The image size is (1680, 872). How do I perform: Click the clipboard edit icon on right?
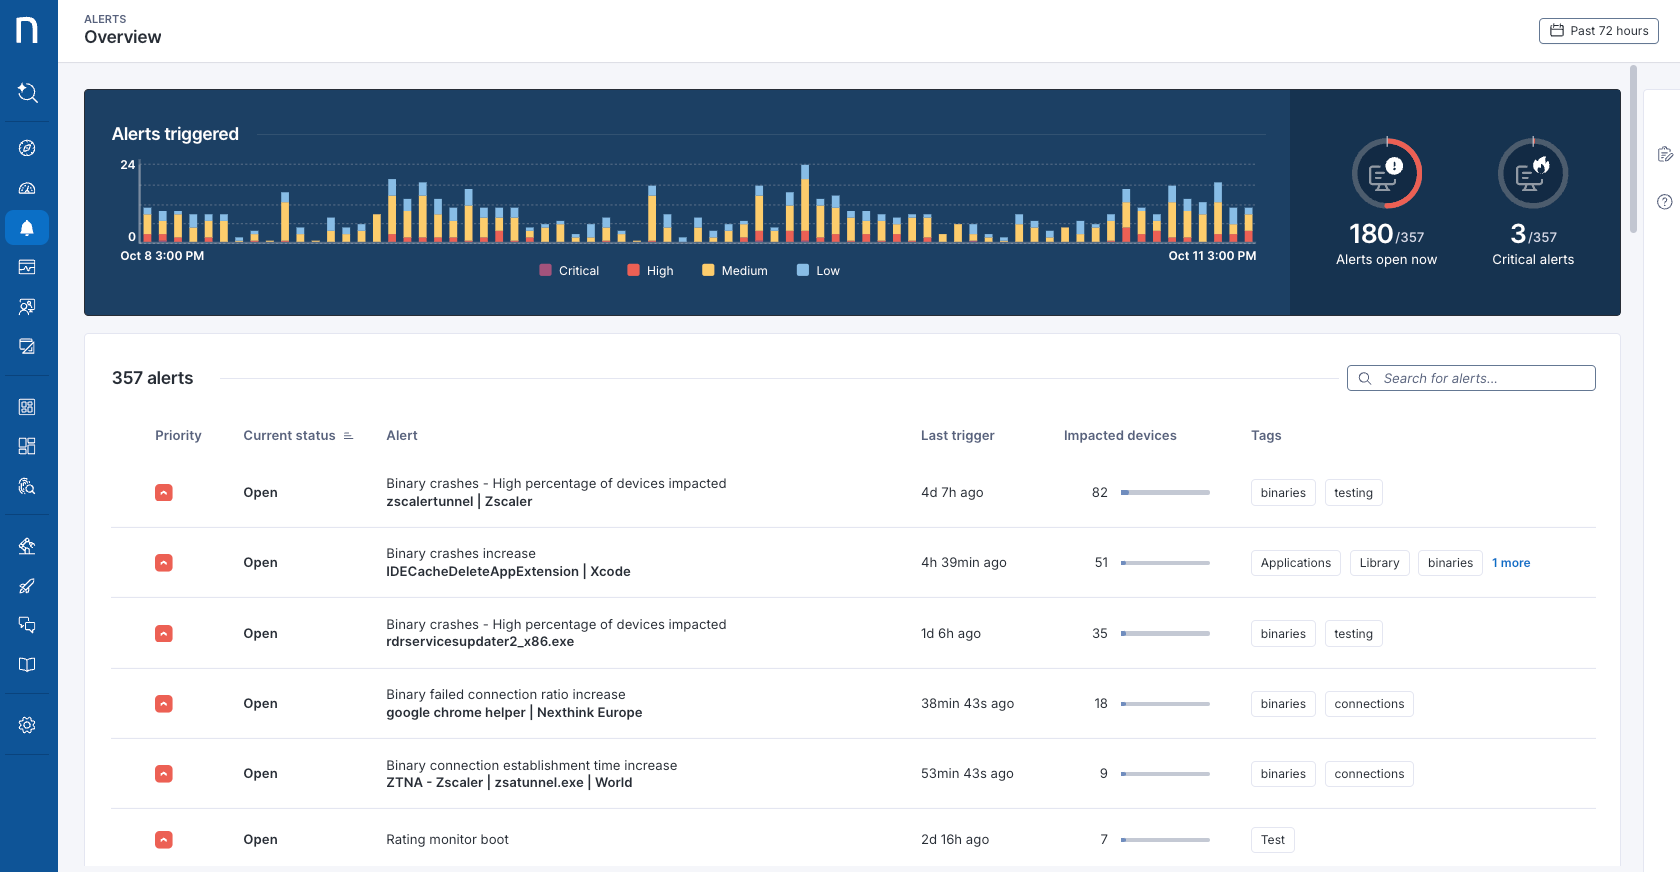click(x=1664, y=154)
